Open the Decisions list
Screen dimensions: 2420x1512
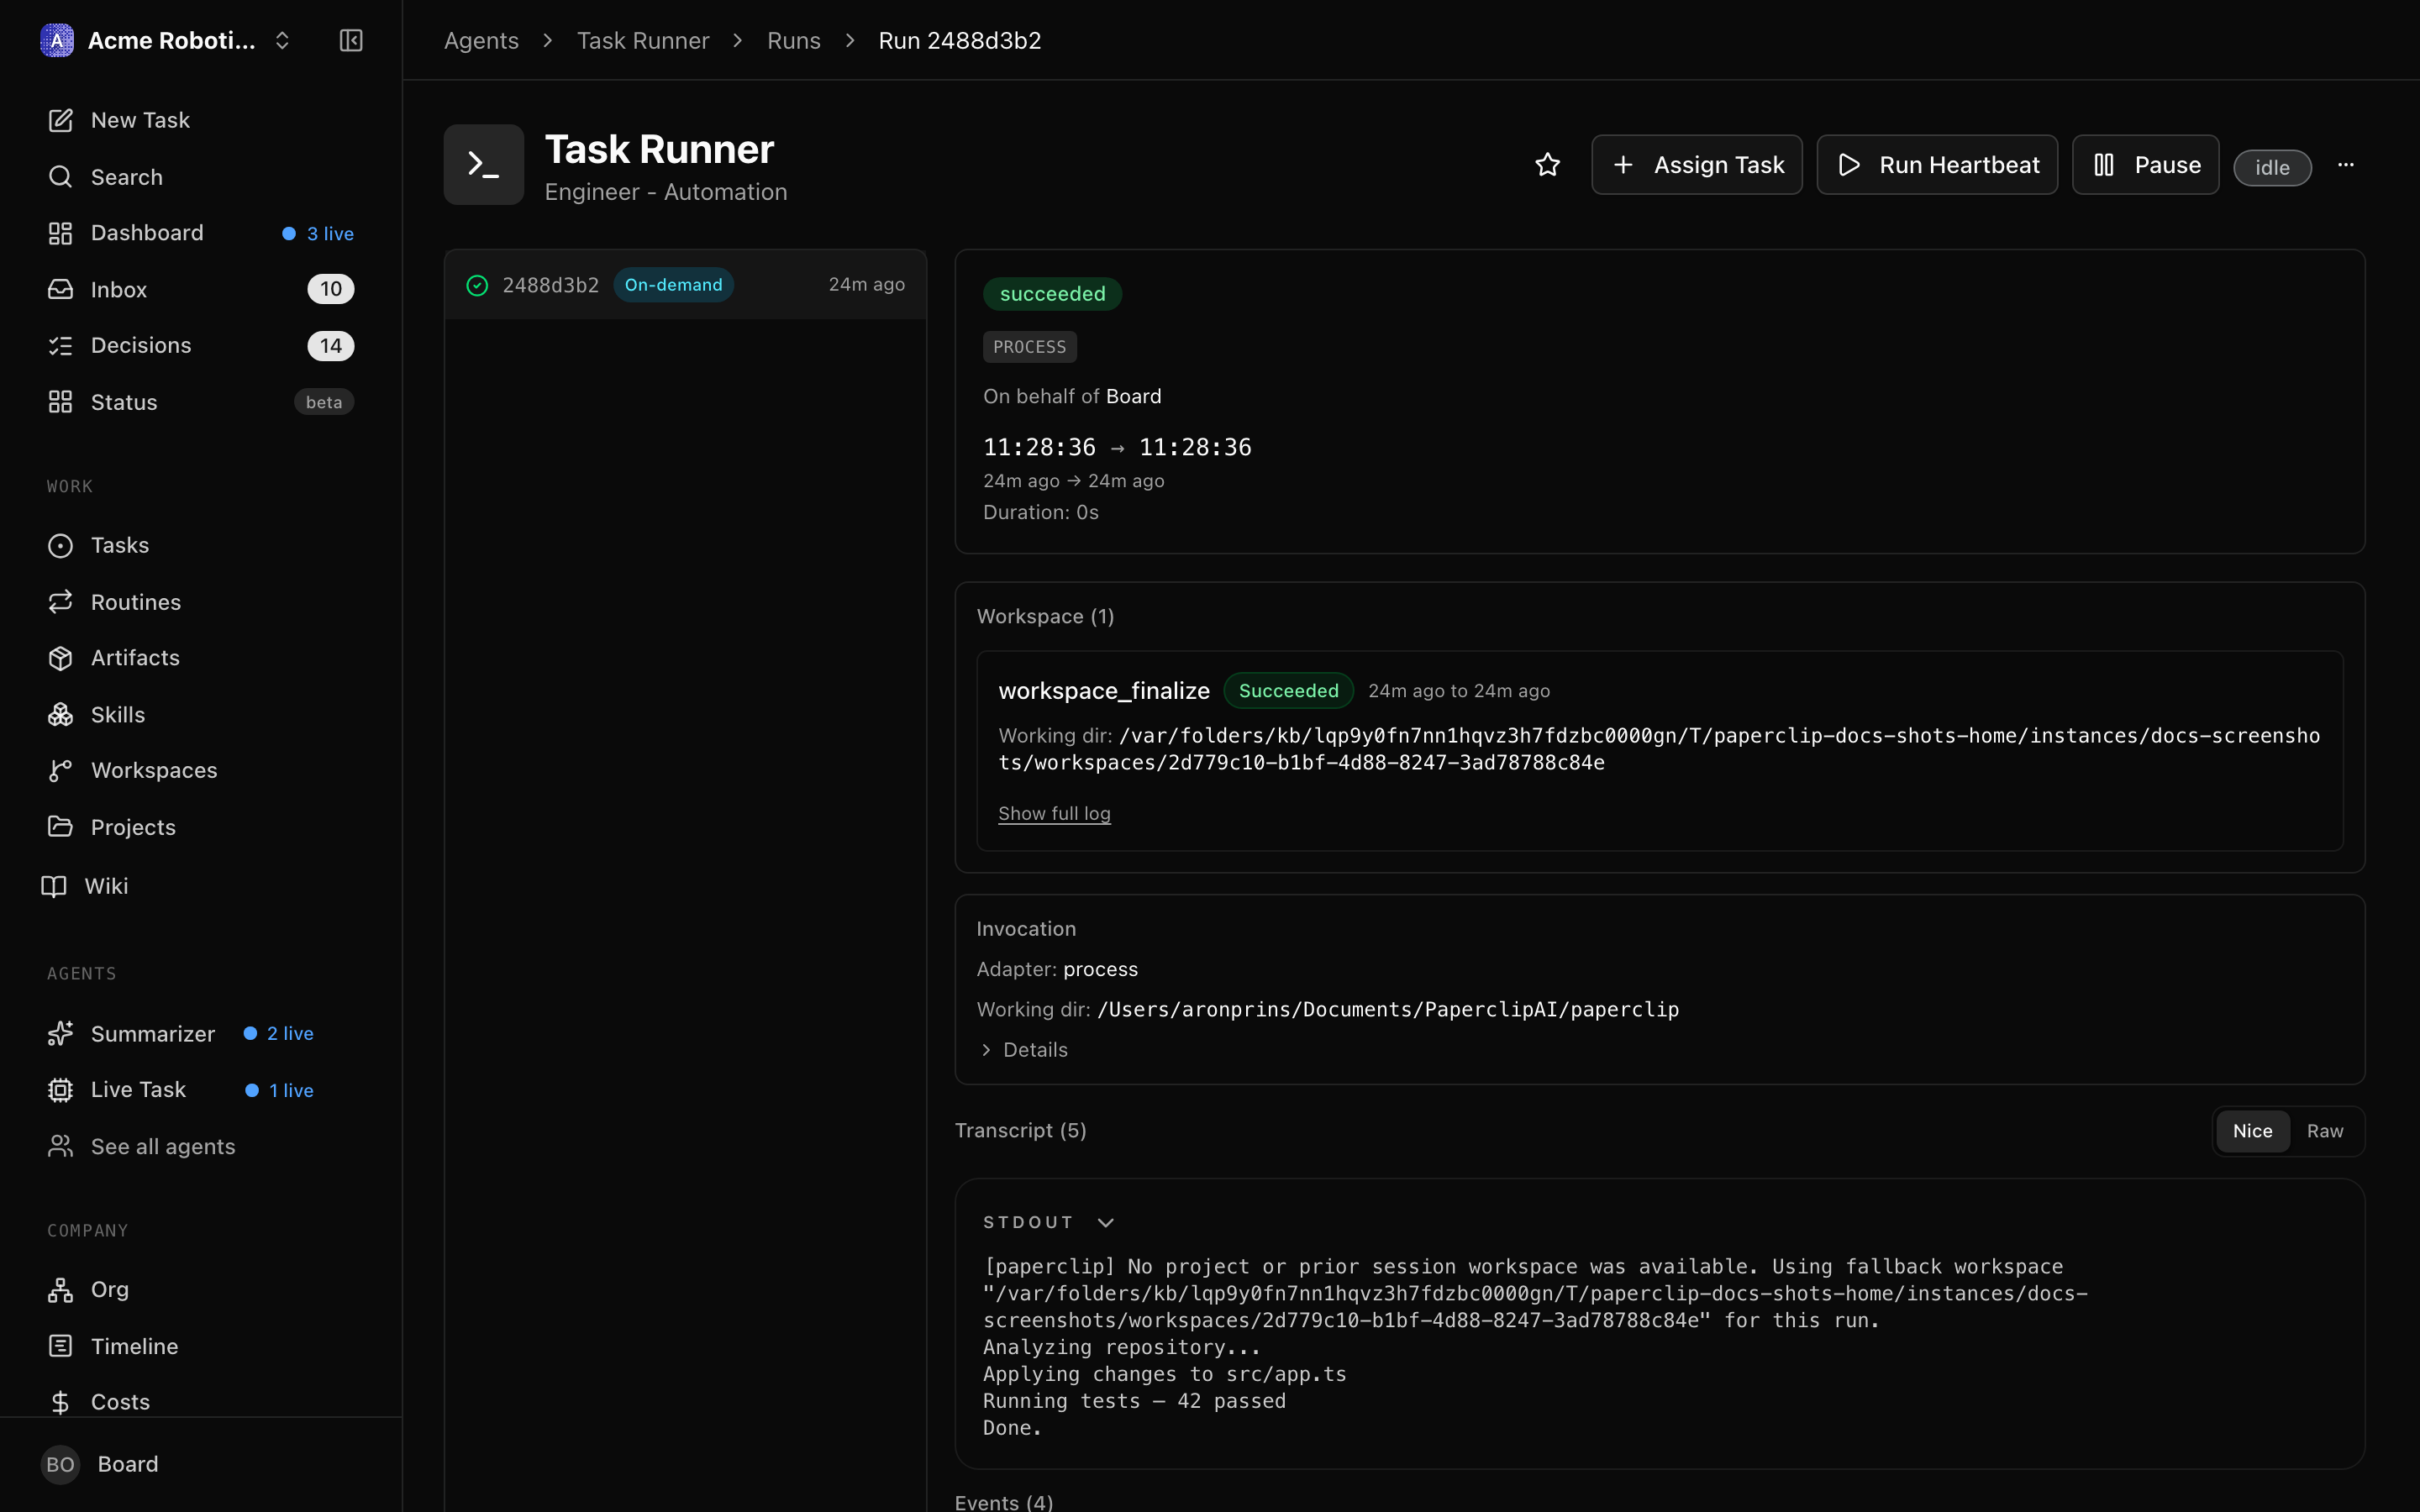coord(201,345)
